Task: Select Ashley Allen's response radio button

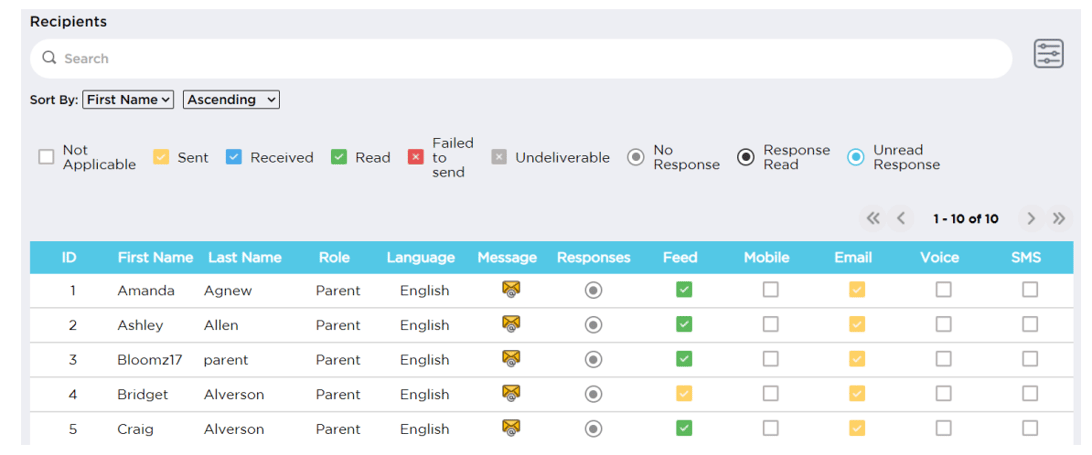Action: 593,325
